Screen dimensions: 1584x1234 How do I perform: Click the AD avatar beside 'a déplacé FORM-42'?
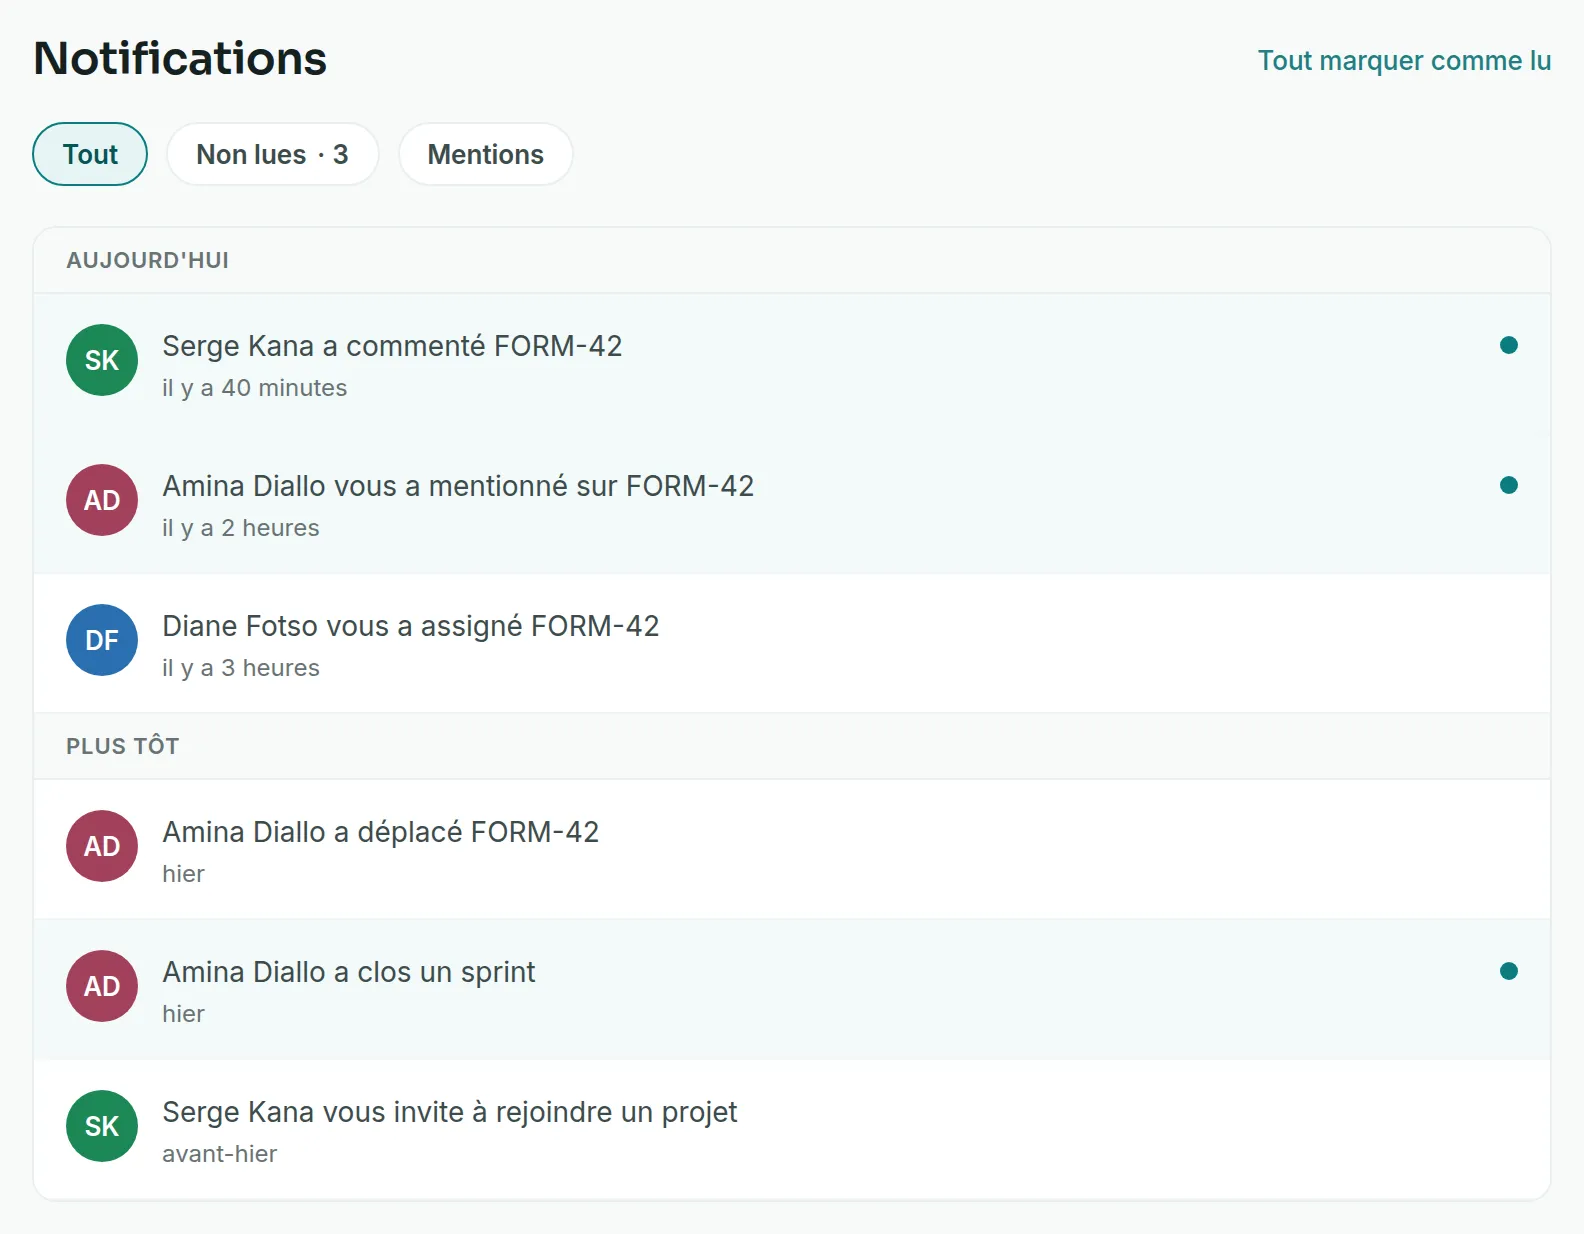pos(102,846)
